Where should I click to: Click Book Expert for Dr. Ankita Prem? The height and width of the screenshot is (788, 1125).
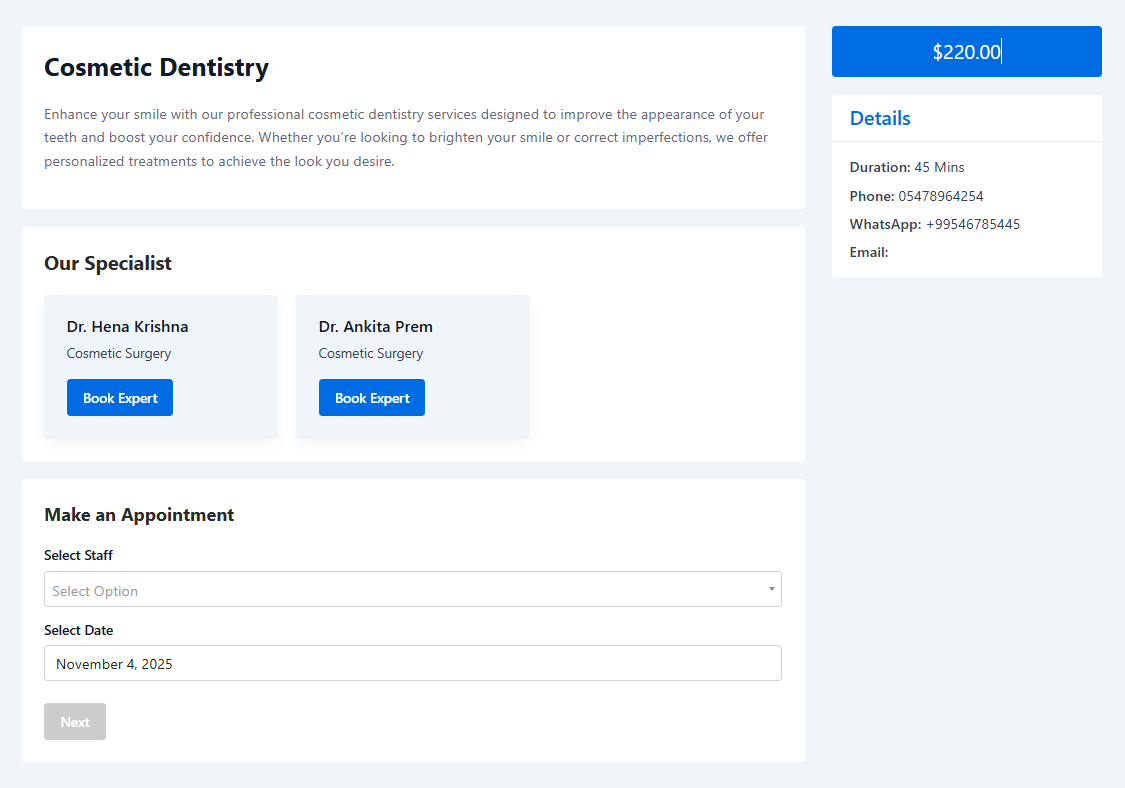[x=372, y=398]
